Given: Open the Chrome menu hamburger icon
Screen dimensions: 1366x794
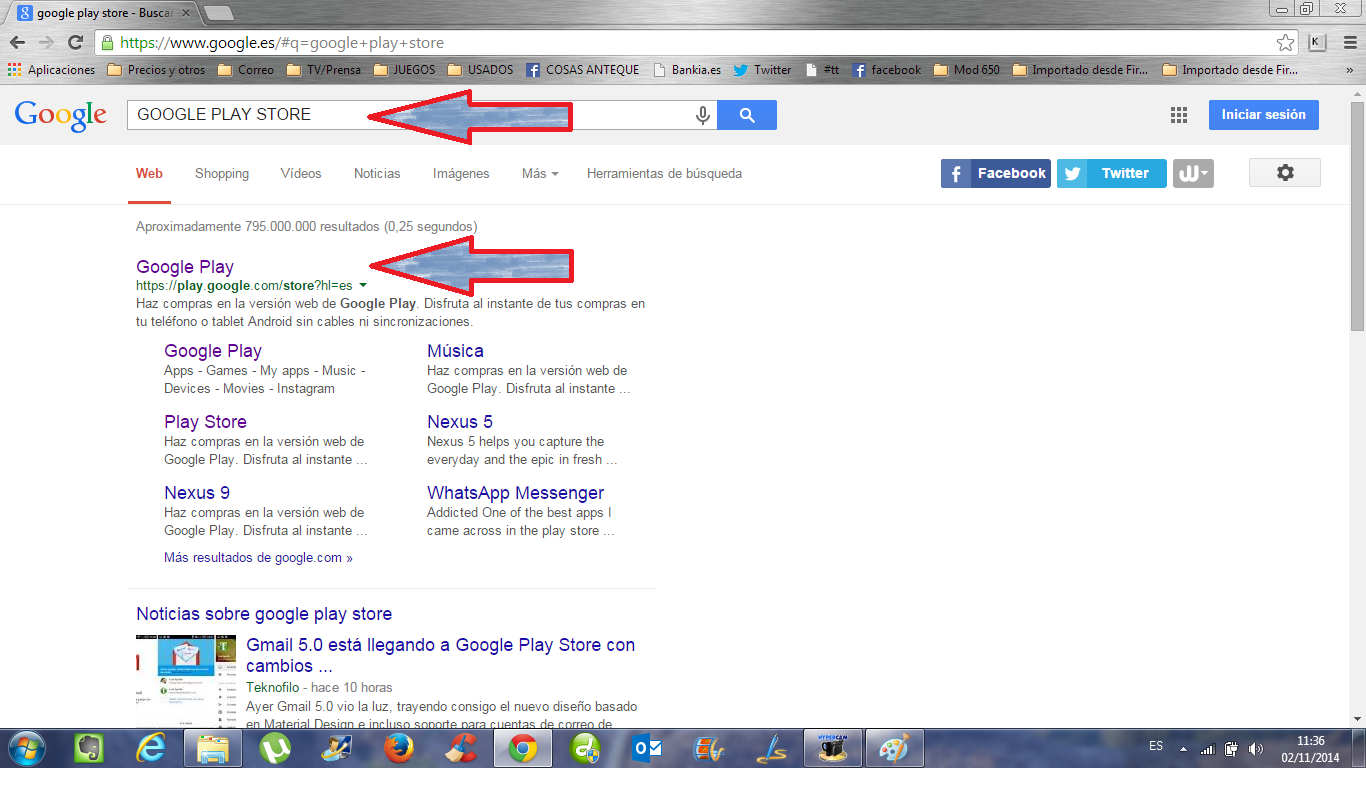Looking at the screenshot, I should coord(1347,43).
